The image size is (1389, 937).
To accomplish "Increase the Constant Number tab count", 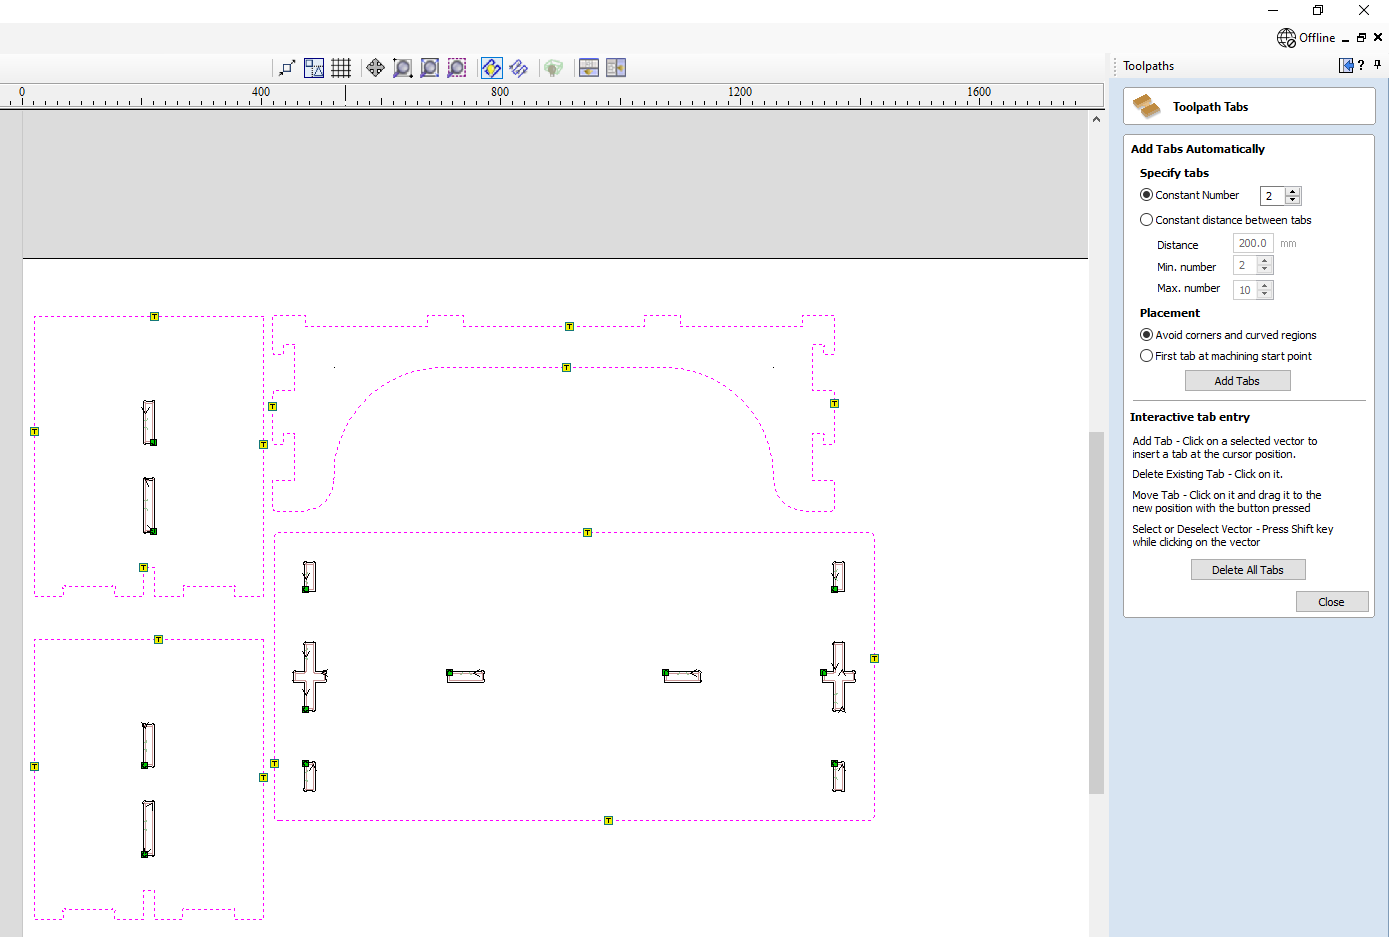I will (1293, 192).
